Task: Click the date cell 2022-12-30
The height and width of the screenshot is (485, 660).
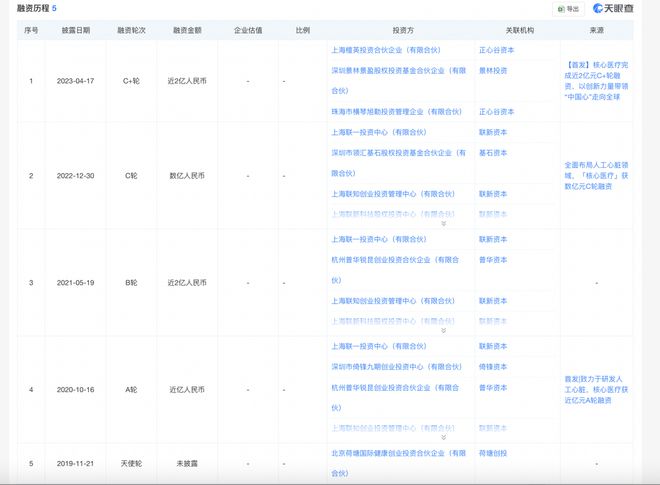Action: click(x=75, y=176)
